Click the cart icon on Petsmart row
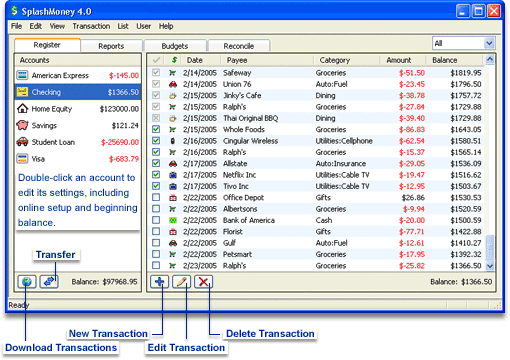 [172, 254]
